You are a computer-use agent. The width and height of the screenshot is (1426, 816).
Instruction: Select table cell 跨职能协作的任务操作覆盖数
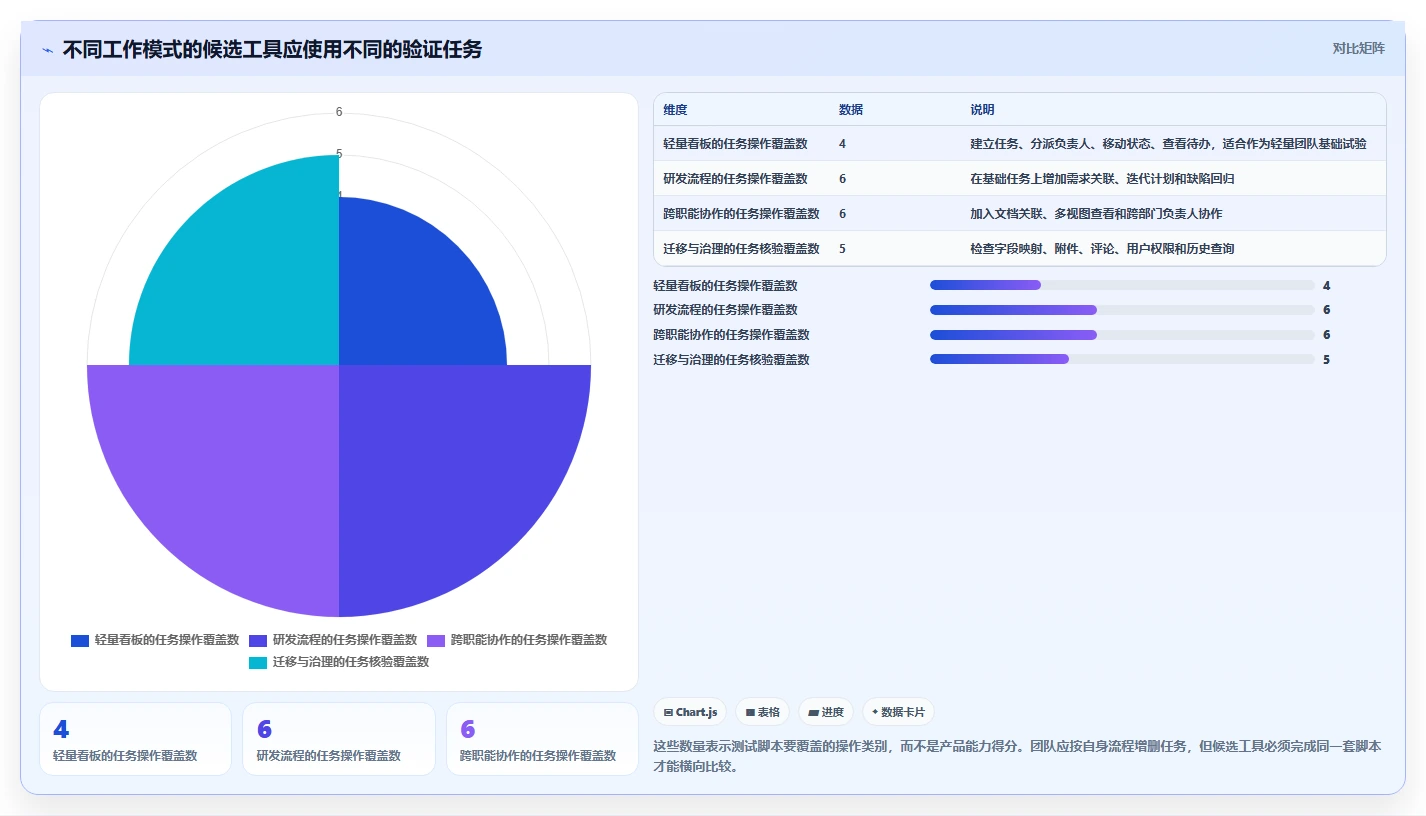(741, 214)
